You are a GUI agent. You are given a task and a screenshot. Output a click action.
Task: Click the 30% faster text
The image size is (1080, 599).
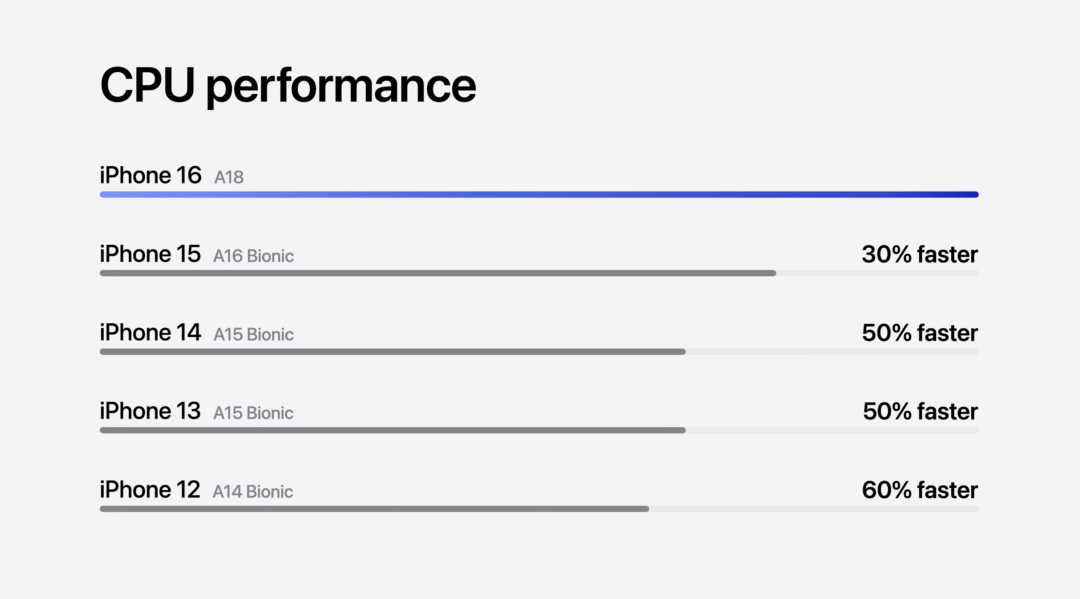pyautogui.click(x=919, y=254)
